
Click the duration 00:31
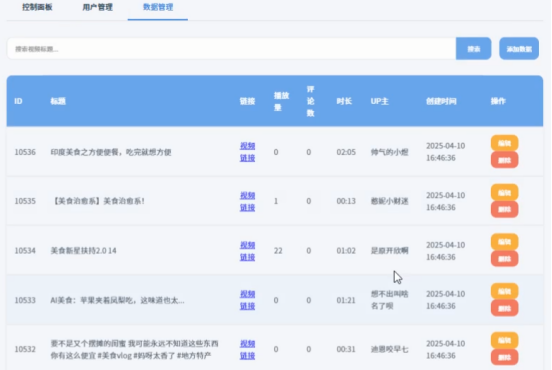pyautogui.click(x=346, y=349)
